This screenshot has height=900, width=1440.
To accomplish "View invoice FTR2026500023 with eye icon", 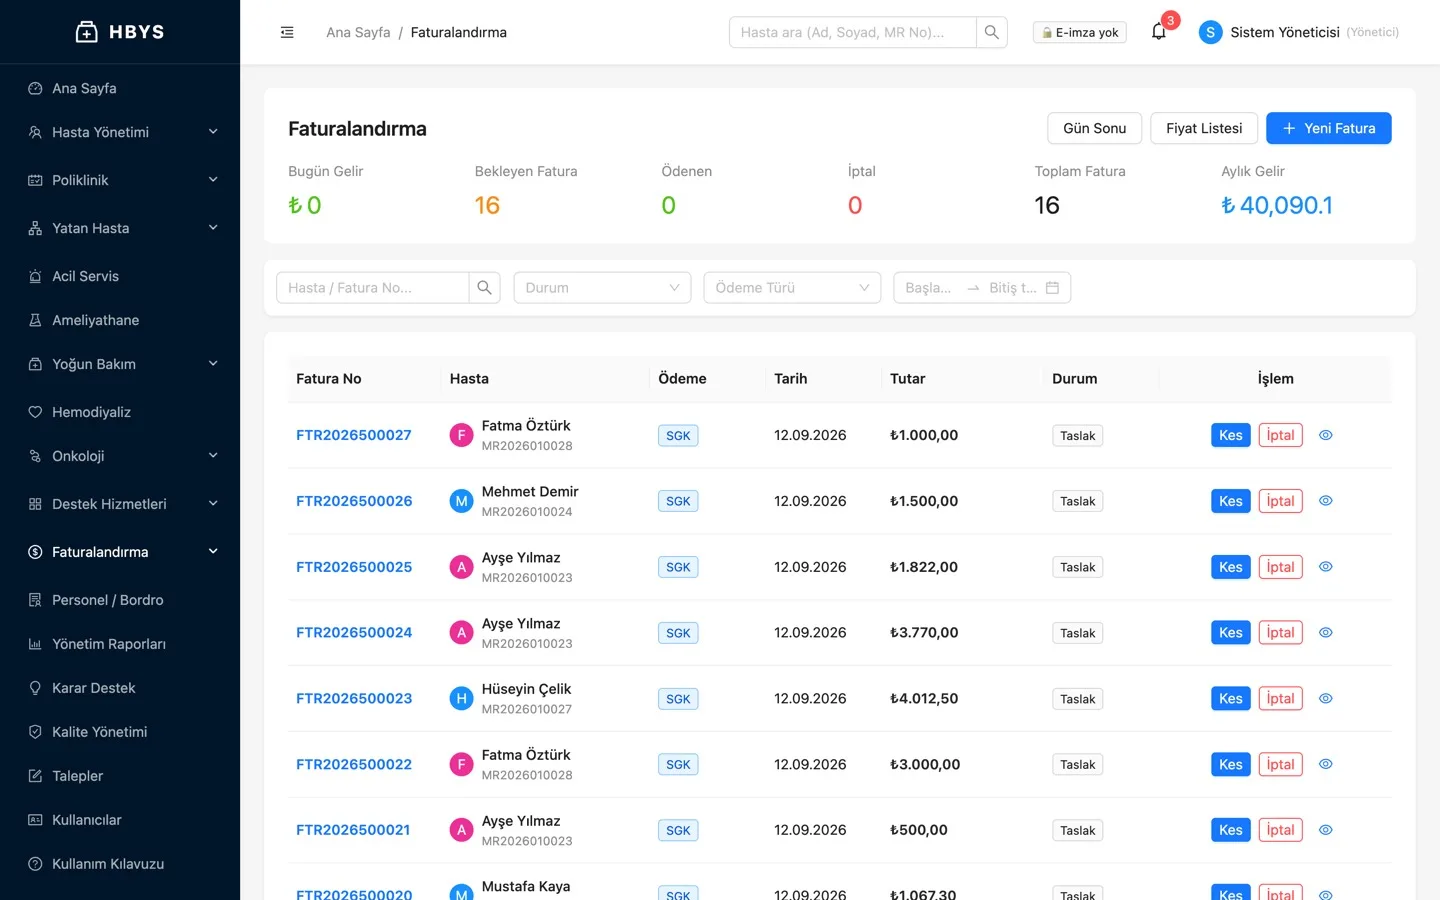I will (1326, 699).
